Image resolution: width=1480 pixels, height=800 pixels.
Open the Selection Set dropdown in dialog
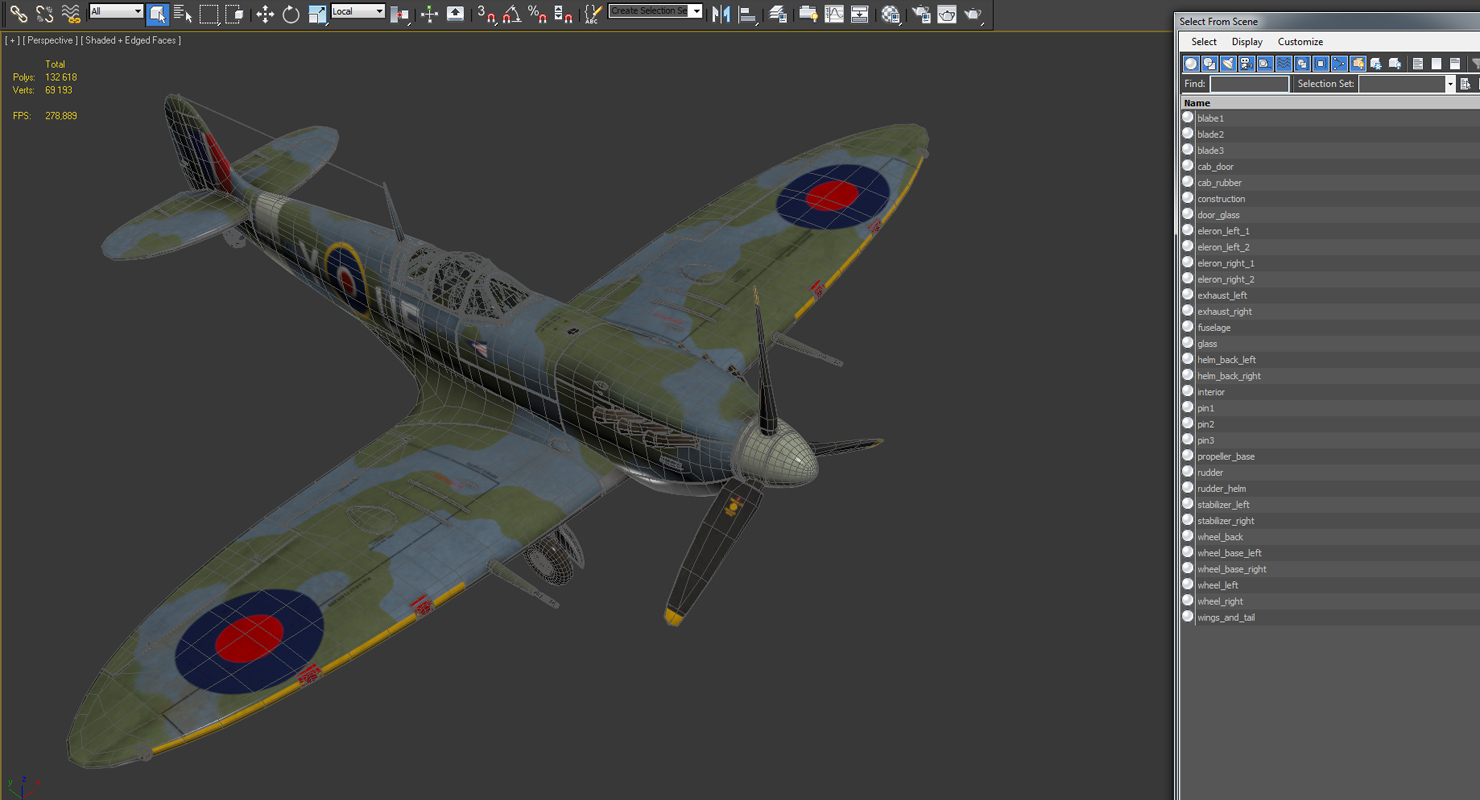(1449, 84)
